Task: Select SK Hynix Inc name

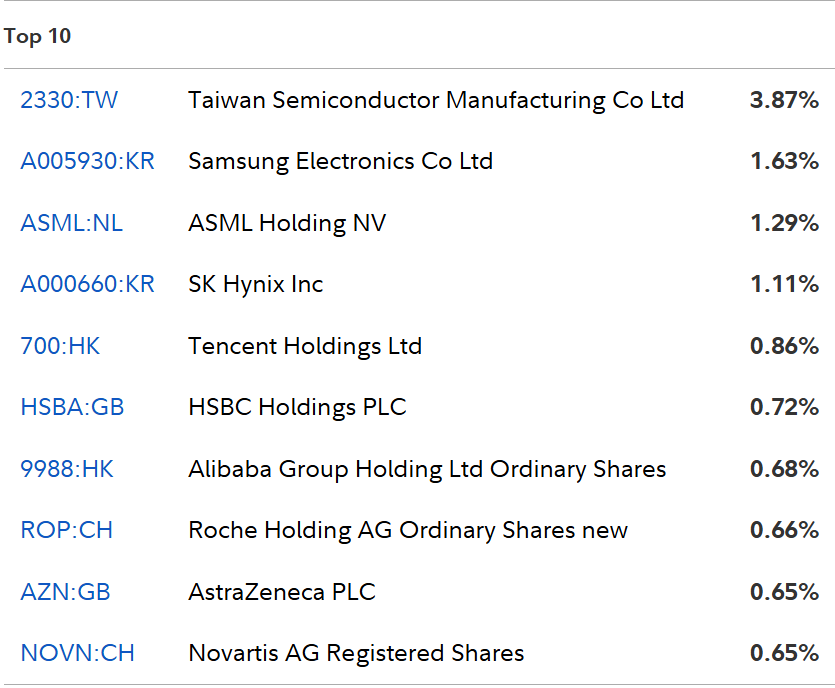Action: pos(256,284)
